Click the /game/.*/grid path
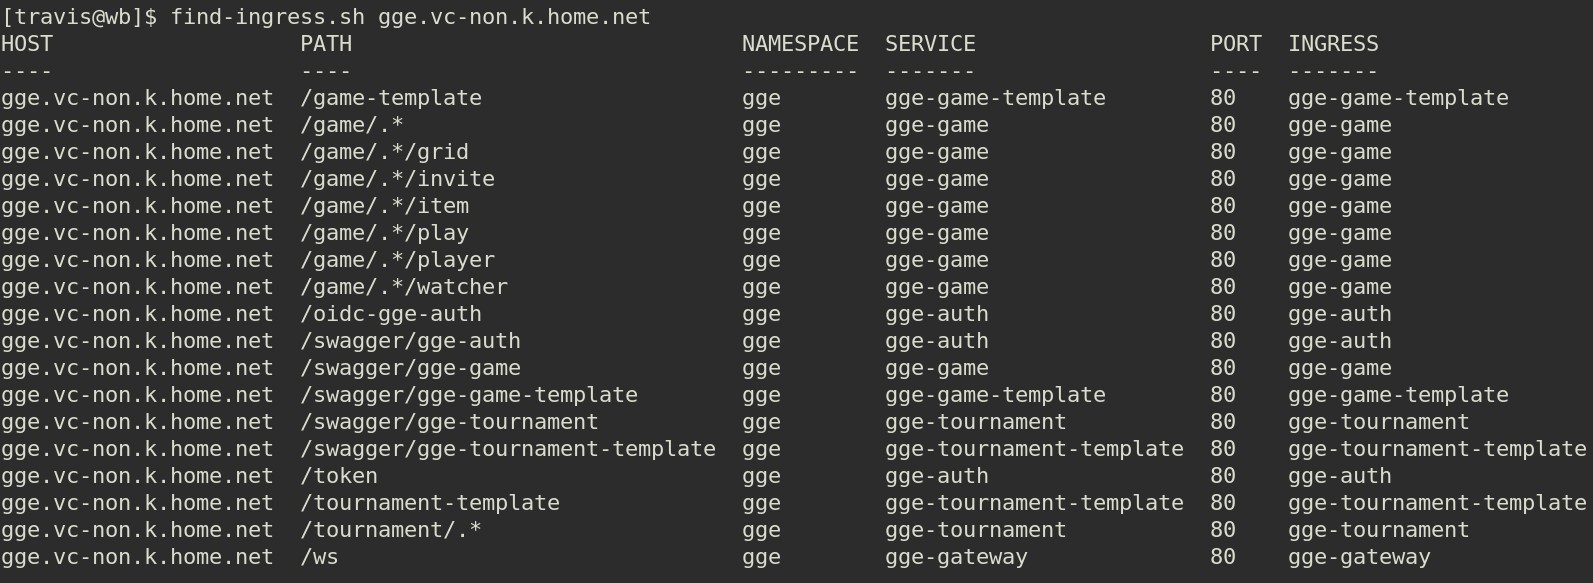This screenshot has width=1593, height=583. (x=384, y=152)
